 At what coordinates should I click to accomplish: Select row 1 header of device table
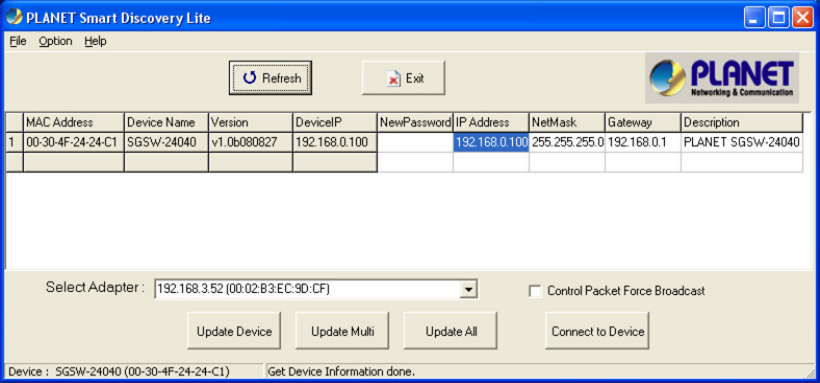14,142
